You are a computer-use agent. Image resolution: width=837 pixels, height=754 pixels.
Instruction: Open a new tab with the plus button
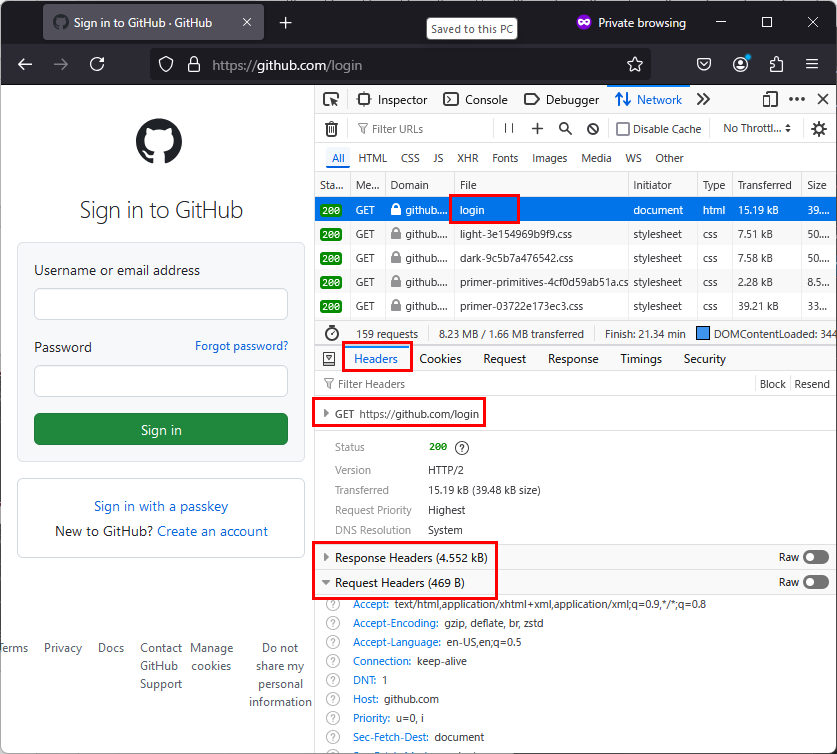(286, 22)
